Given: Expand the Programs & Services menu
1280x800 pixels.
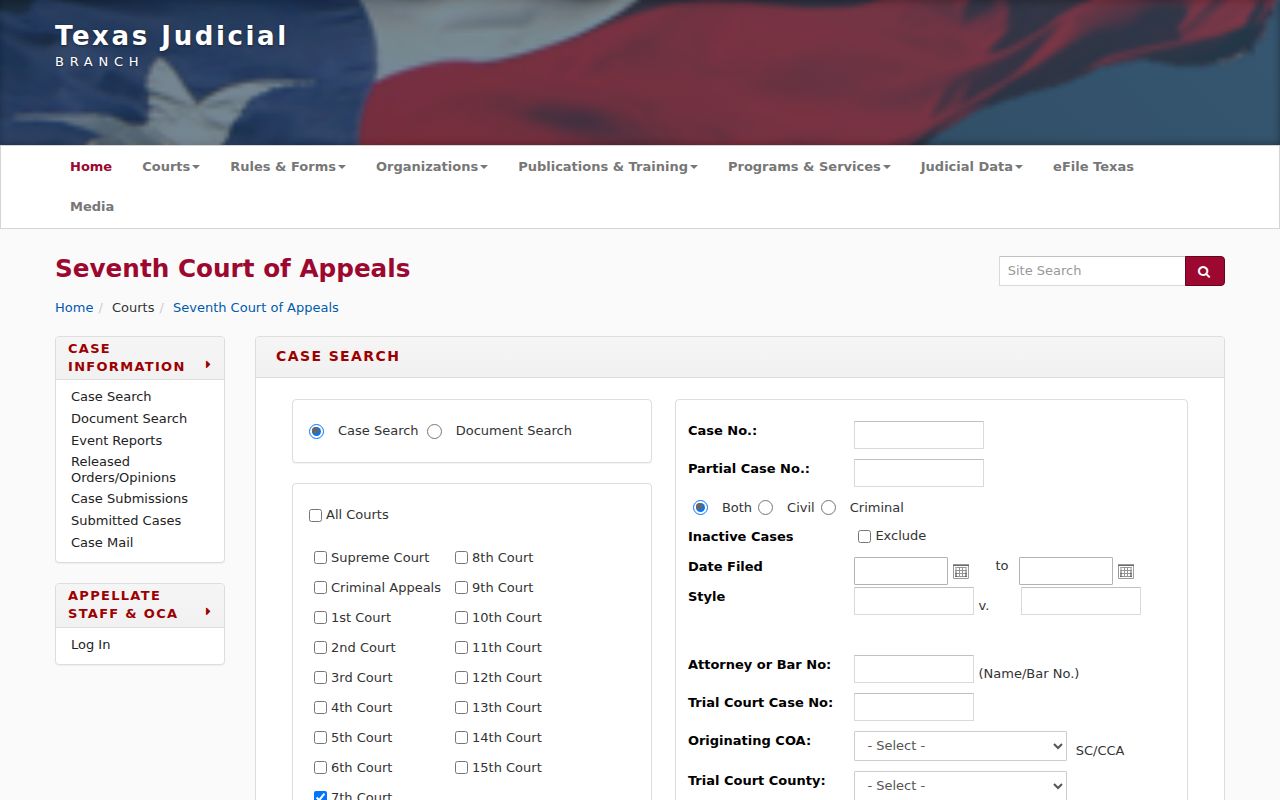Looking at the screenshot, I should [809, 167].
